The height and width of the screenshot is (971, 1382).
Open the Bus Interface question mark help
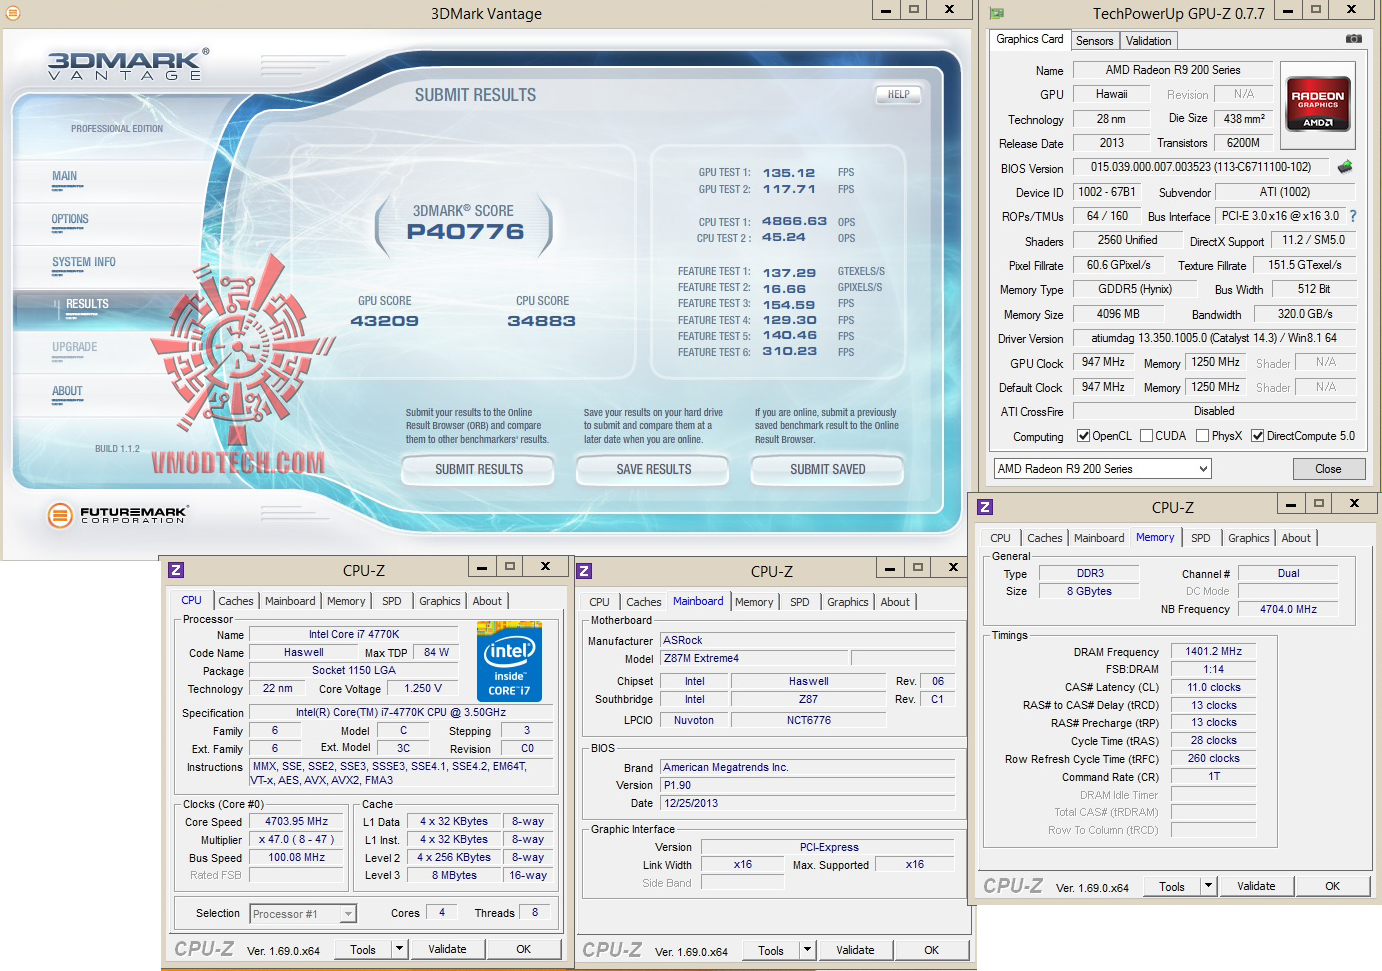[1353, 216]
